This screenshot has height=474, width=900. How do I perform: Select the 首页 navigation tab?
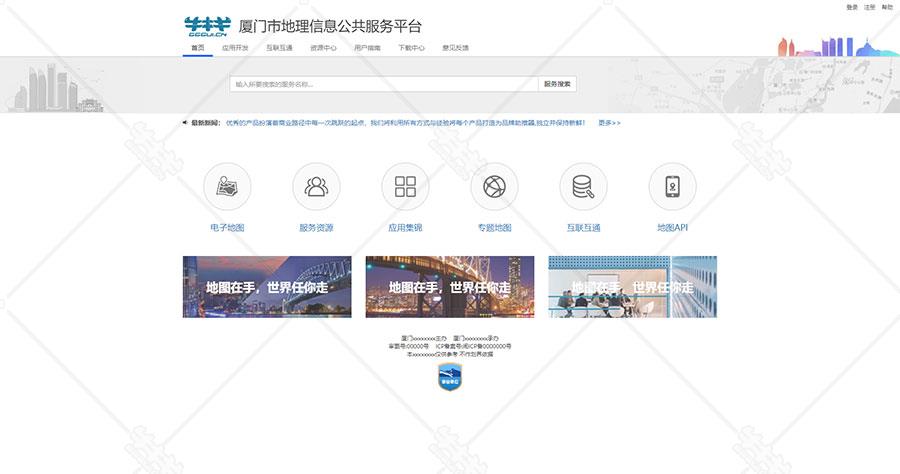click(197, 48)
